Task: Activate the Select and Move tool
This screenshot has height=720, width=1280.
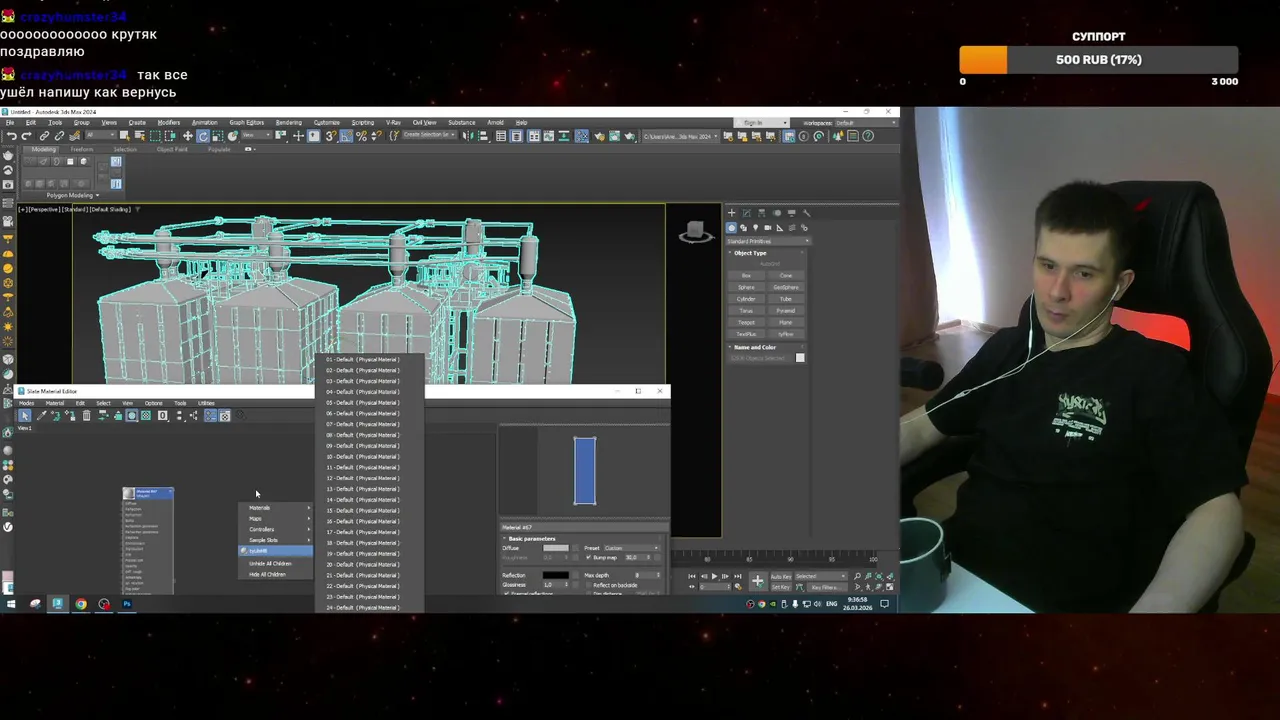Action: tap(188, 136)
